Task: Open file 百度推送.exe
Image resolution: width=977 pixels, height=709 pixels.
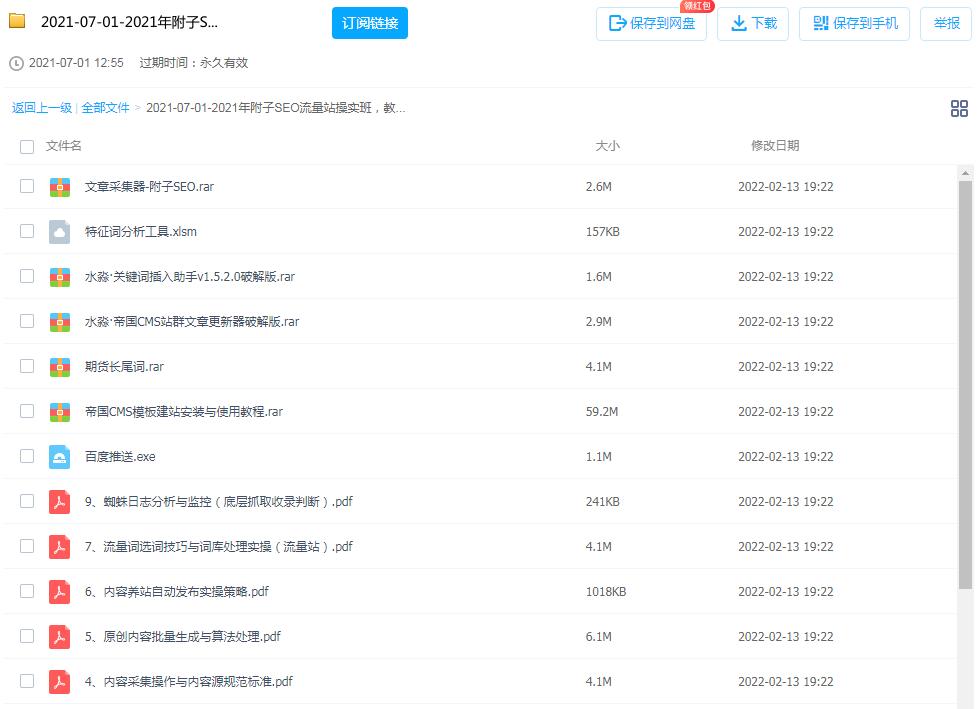Action: [x=120, y=457]
